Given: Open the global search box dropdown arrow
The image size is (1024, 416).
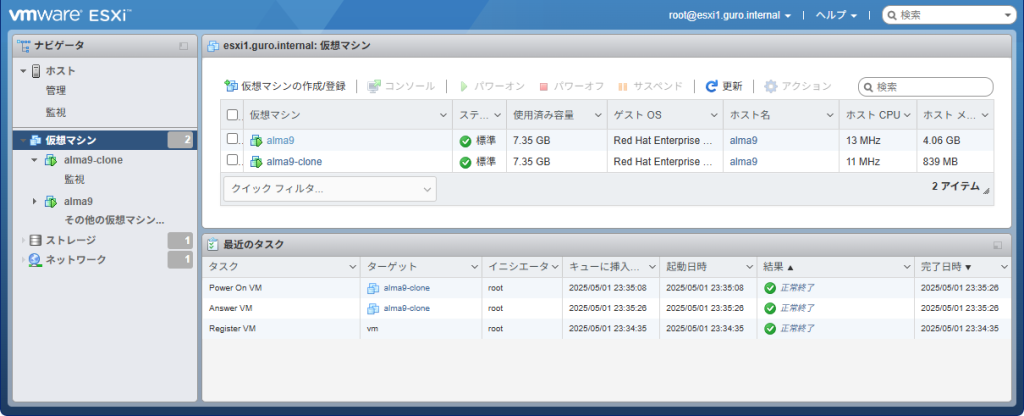Looking at the screenshot, I should (x=1006, y=16).
